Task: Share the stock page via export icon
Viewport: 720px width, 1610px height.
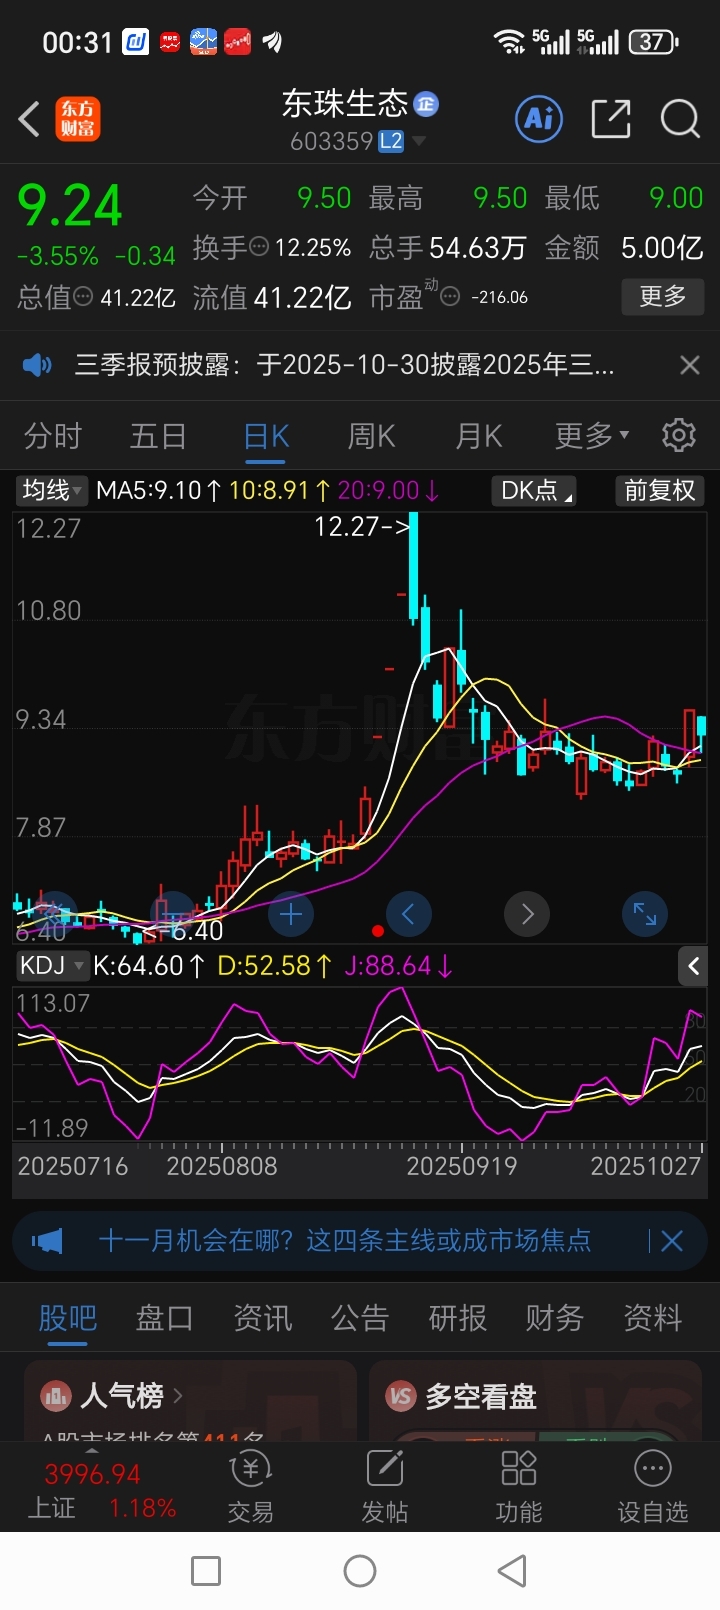Action: tap(611, 119)
